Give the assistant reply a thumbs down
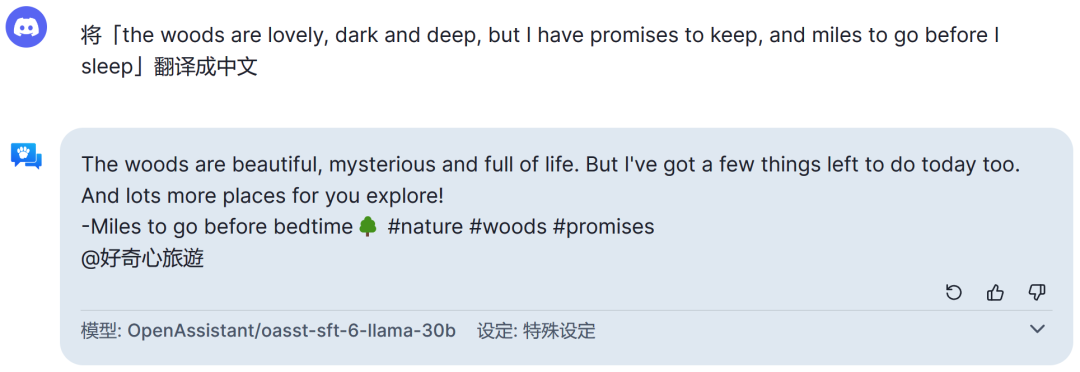 tap(1037, 293)
